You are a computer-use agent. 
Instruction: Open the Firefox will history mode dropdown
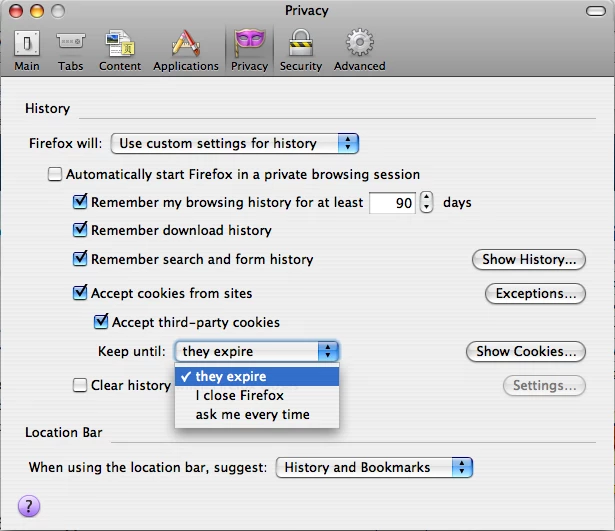(x=235, y=144)
